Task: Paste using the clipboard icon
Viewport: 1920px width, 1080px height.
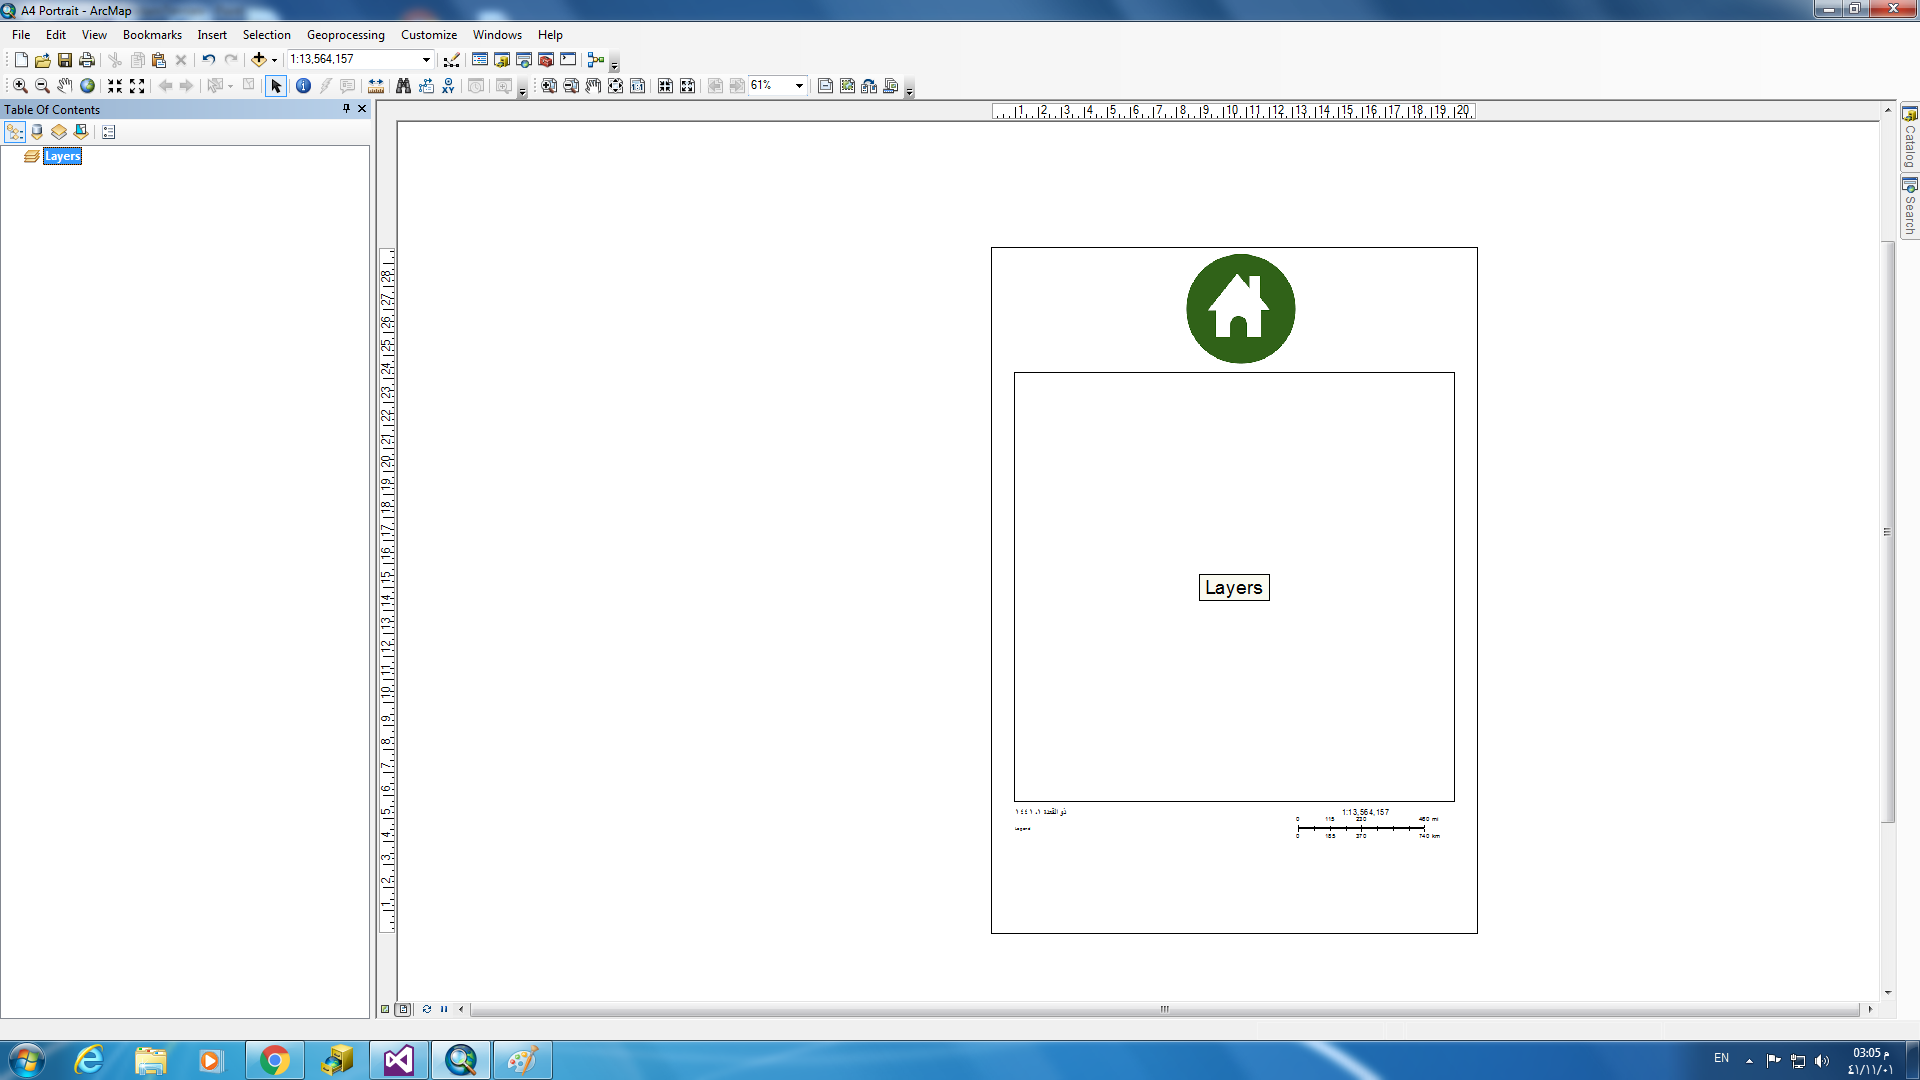Action: (159, 60)
